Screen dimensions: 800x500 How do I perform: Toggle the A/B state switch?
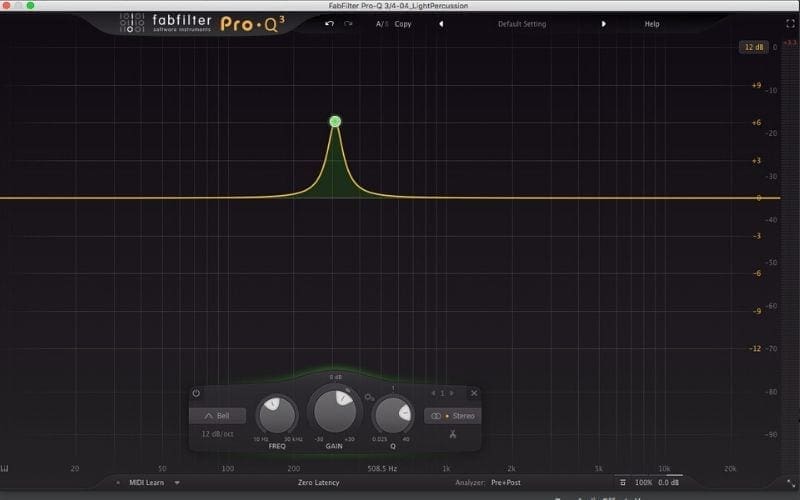click(x=382, y=24)
